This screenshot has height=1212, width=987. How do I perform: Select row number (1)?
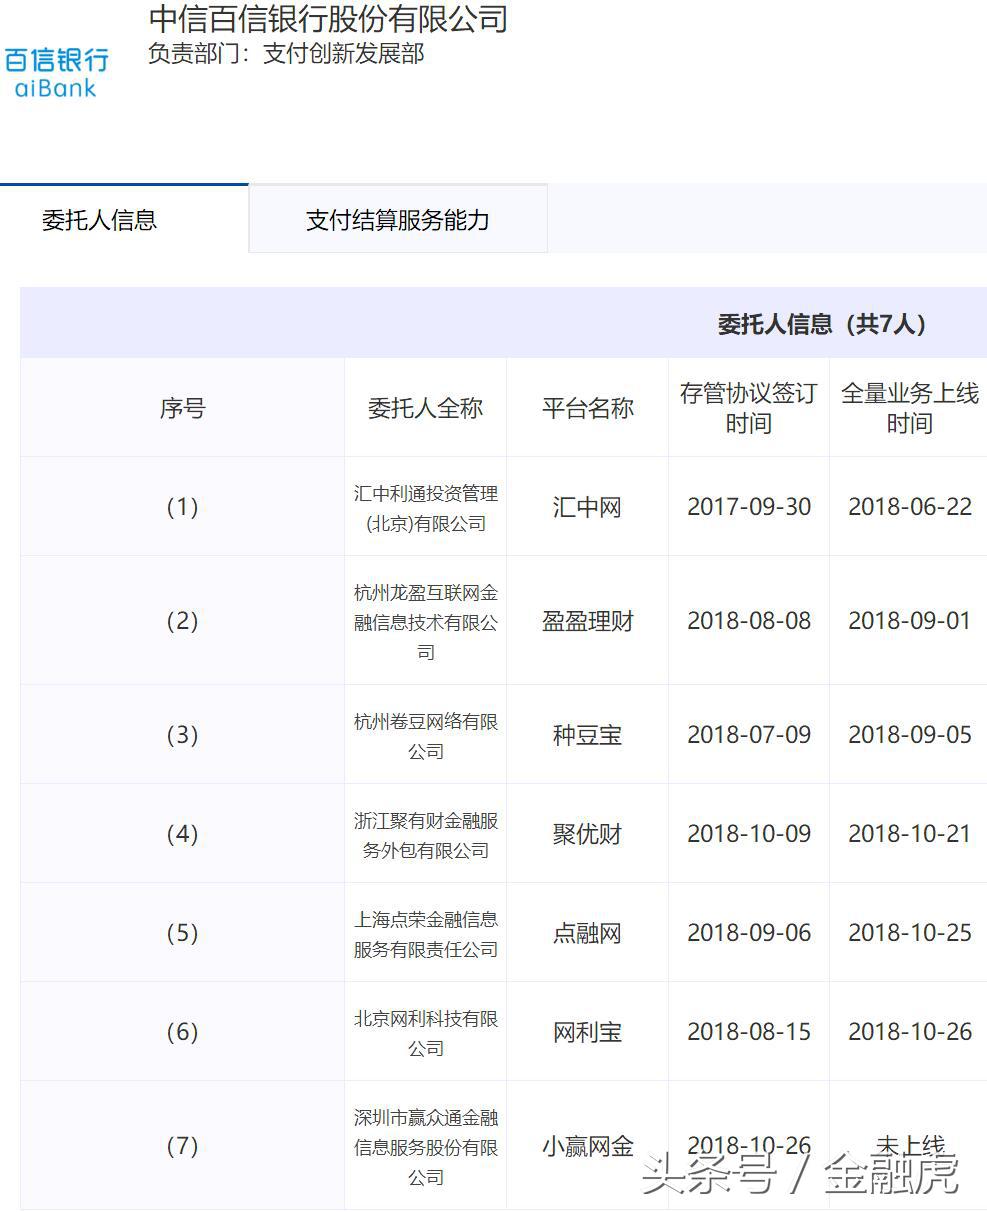(x=182, y=507)
